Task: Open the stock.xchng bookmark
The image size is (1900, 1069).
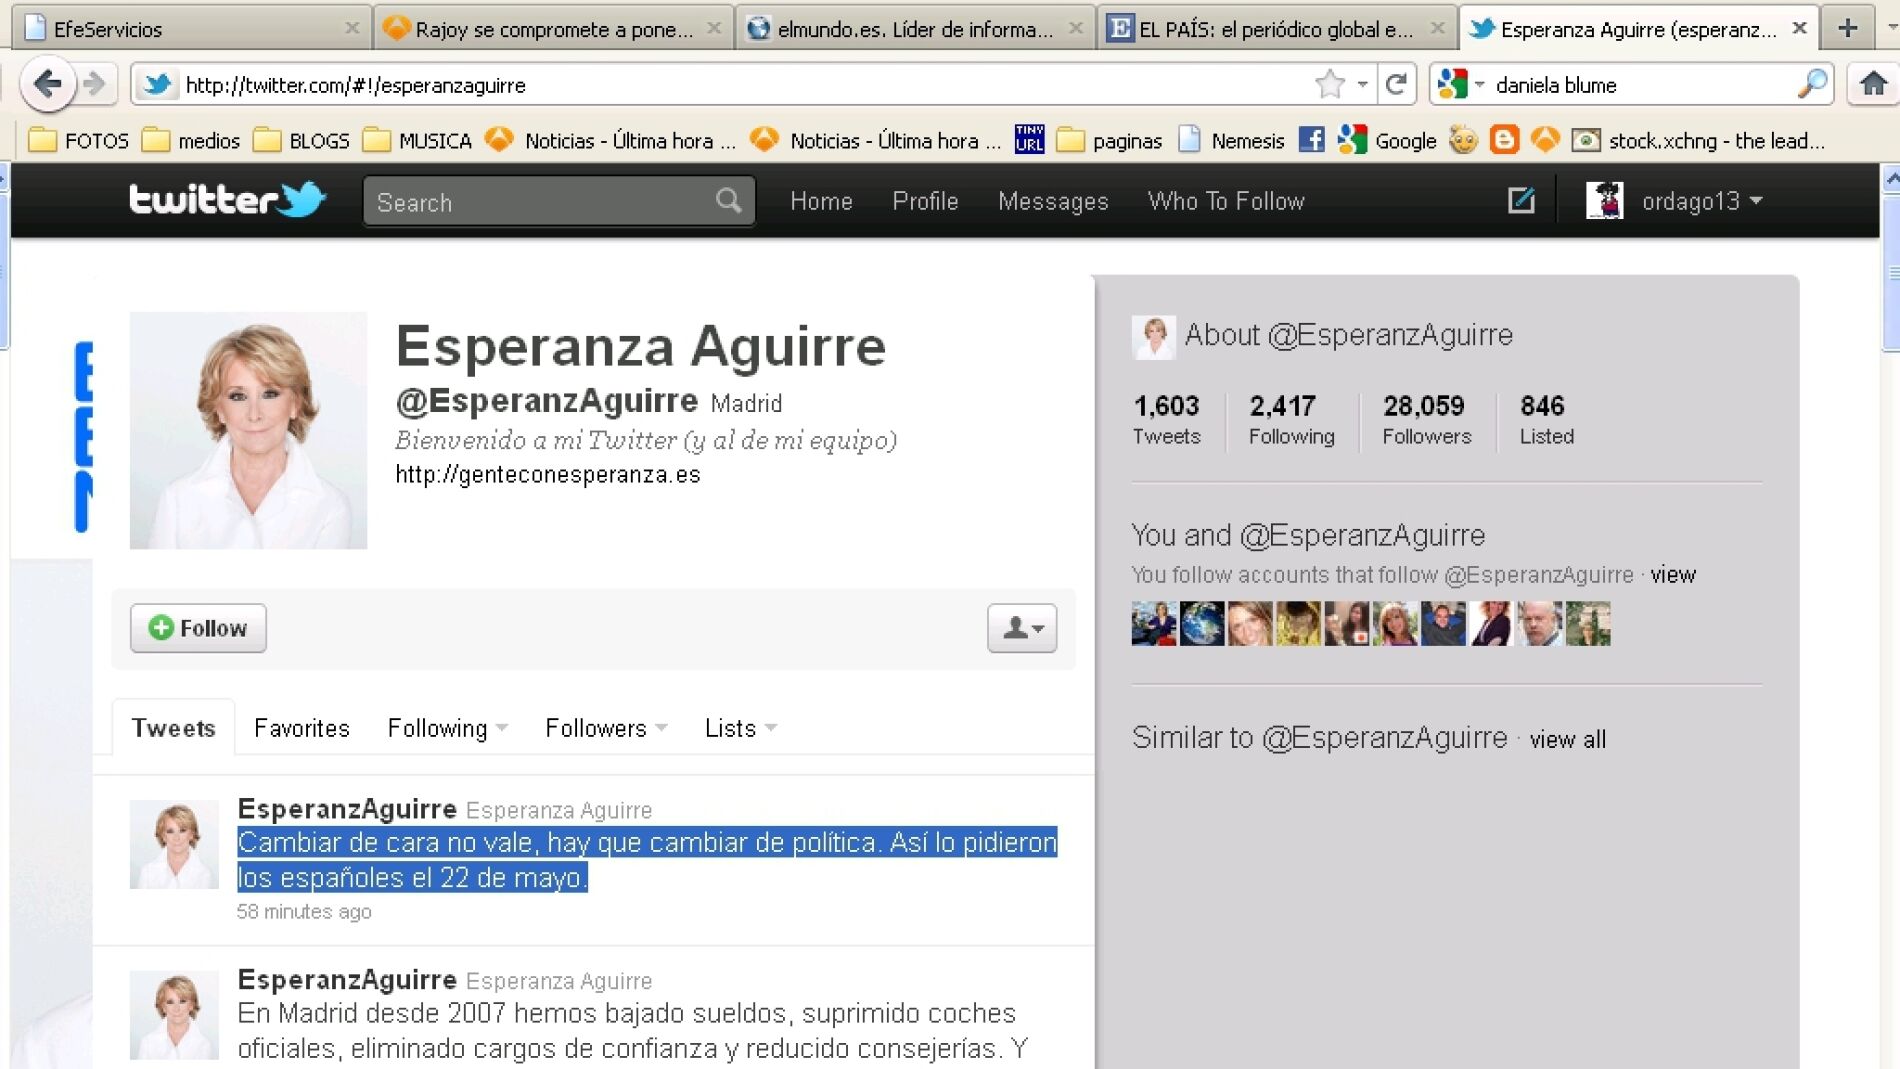Action: [1698, 140]
